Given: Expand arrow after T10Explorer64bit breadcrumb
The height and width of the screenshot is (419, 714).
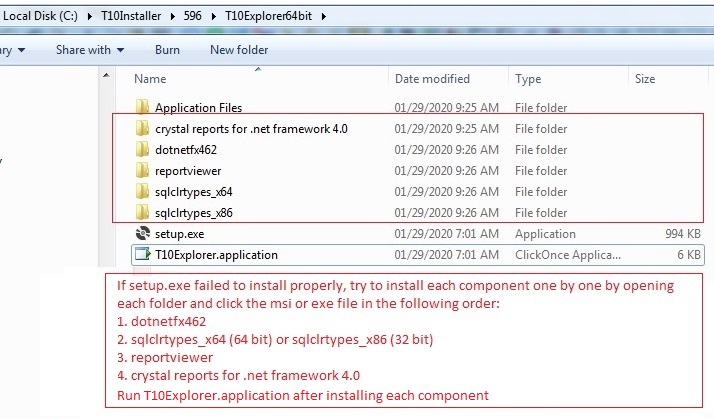Looking at the screenshot, I should point(324,16).
